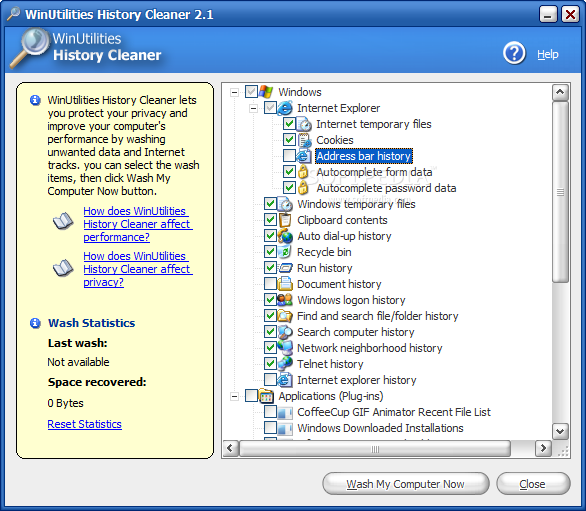Click the Windows temporary files icon

285,204
